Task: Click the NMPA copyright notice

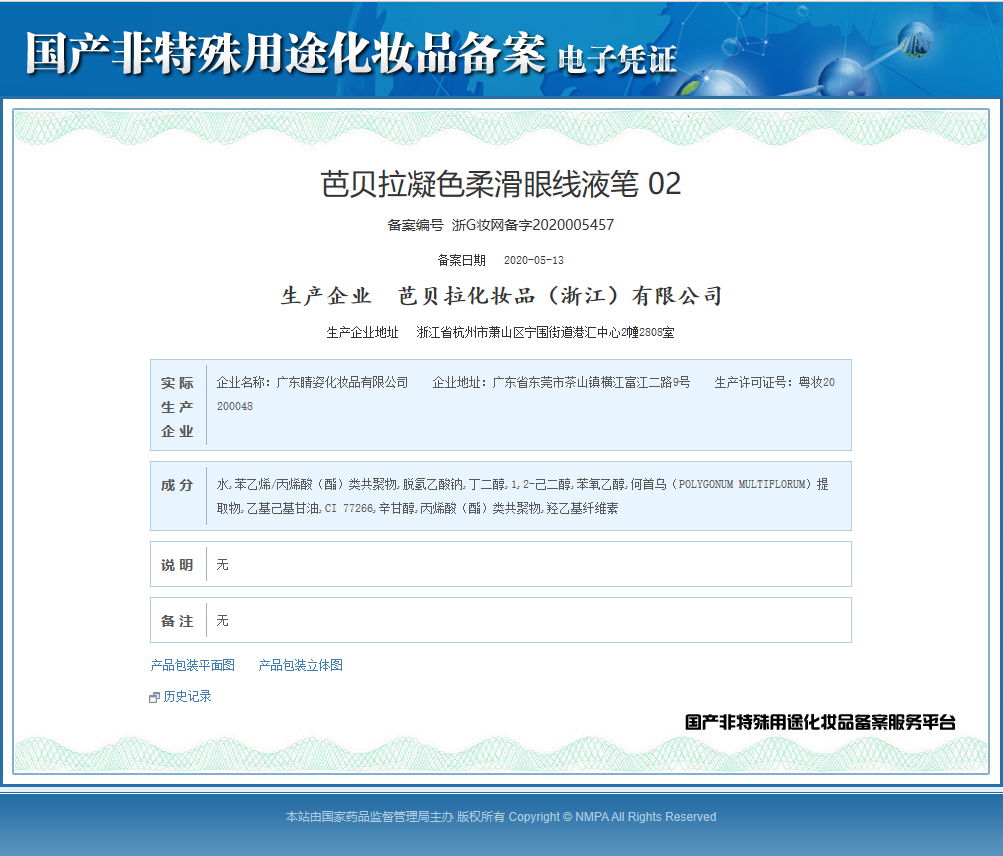Action: [x=501, y=817]
